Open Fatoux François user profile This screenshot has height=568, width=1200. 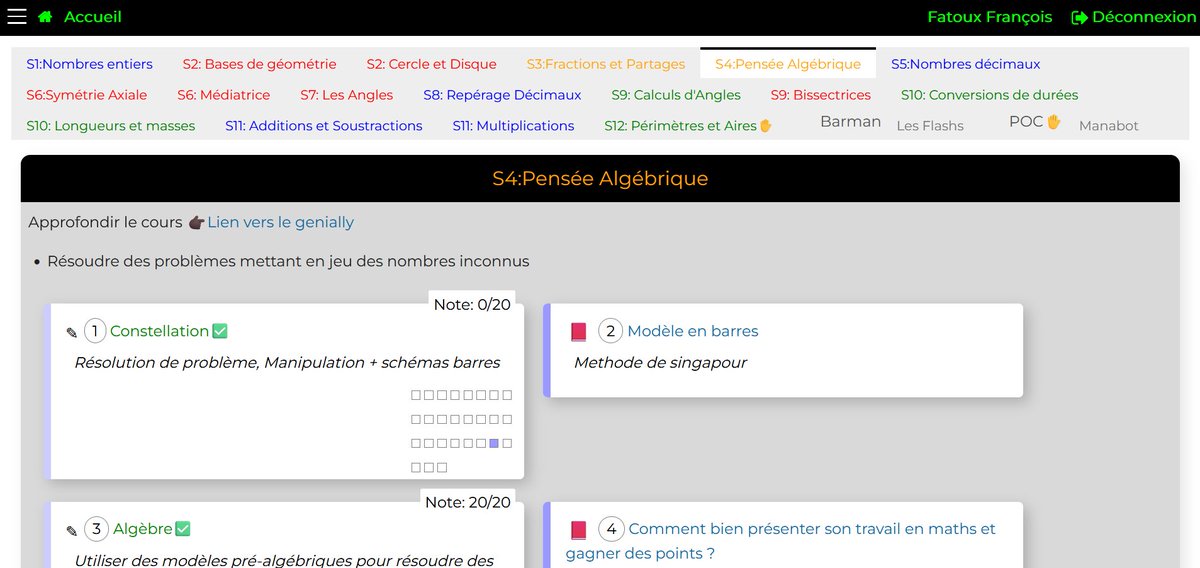(x=990, y=17)
